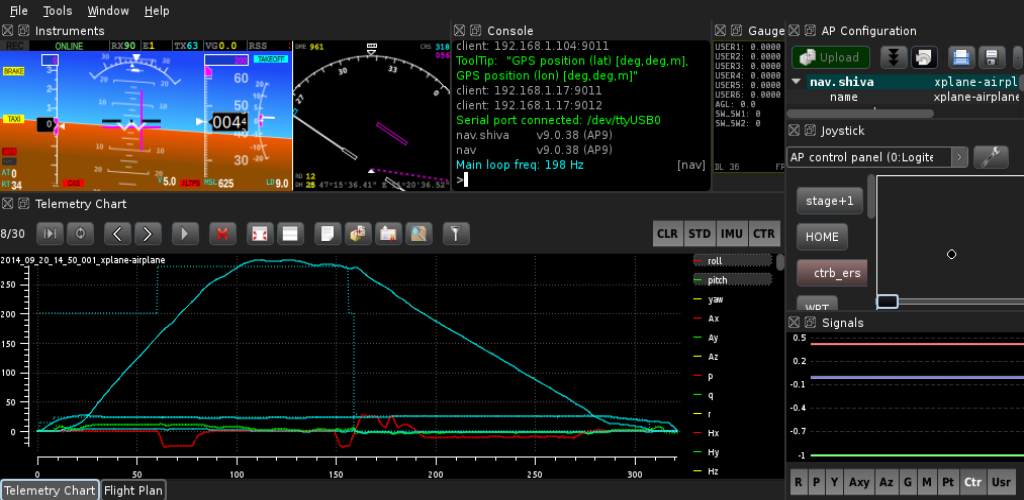Image resolution: width=1024 pixels, height=500 pixels.
Task: Click the joystick wrench settings icon
Action: click(x=991, y=157)
